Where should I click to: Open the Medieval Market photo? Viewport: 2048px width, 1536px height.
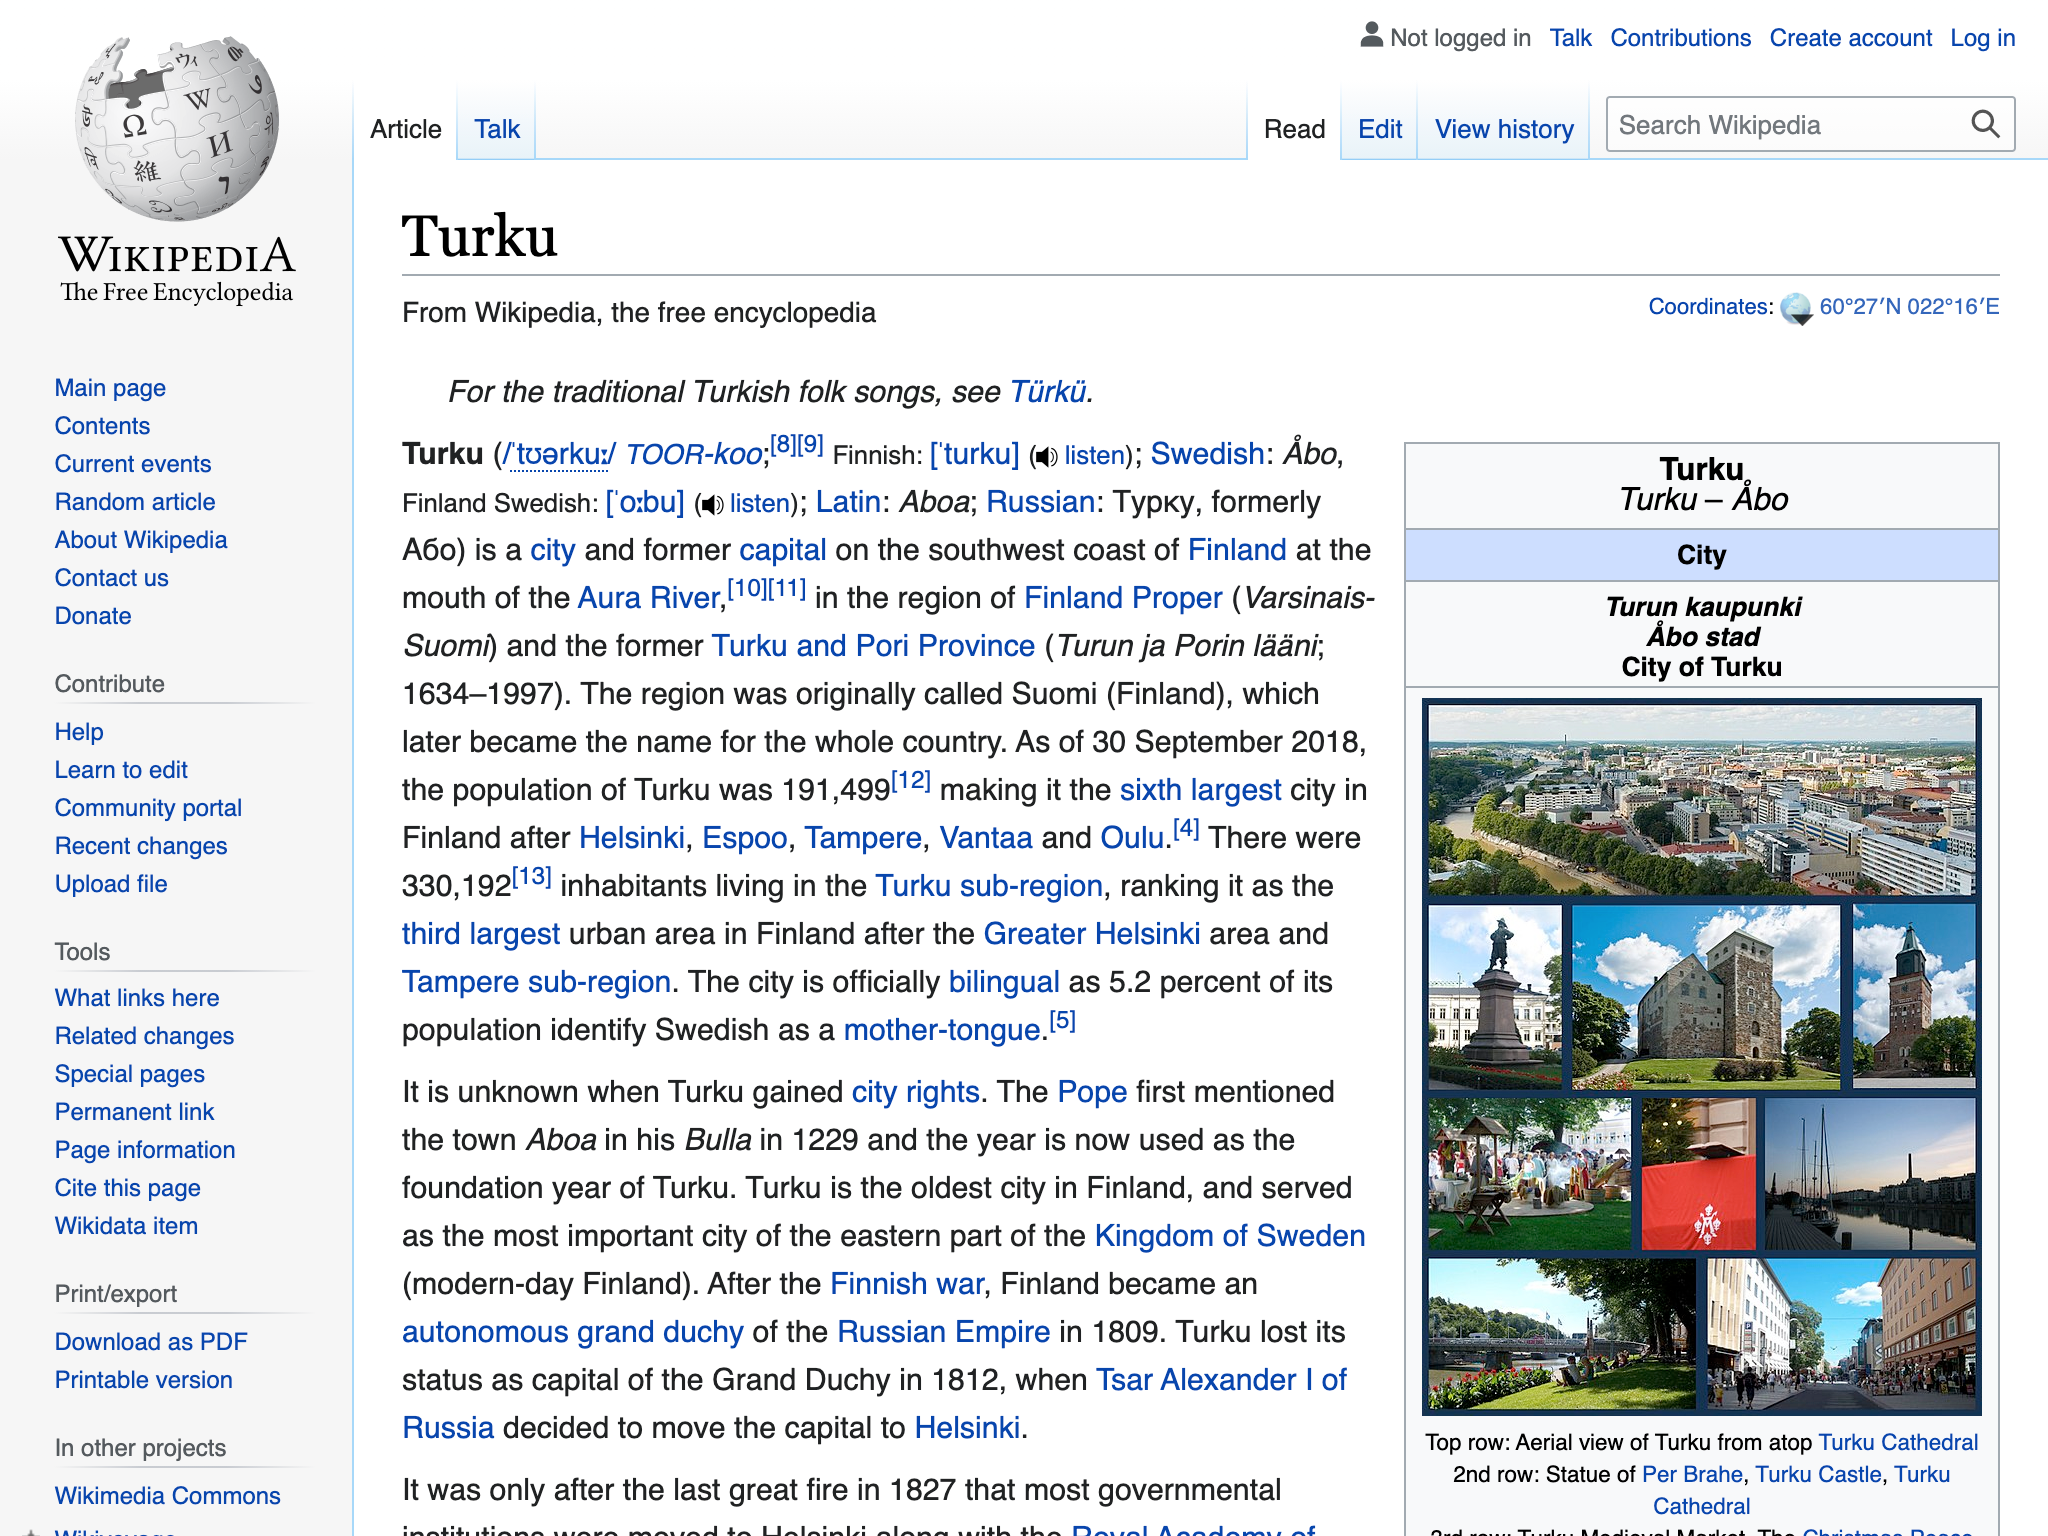point(1530,1174)
